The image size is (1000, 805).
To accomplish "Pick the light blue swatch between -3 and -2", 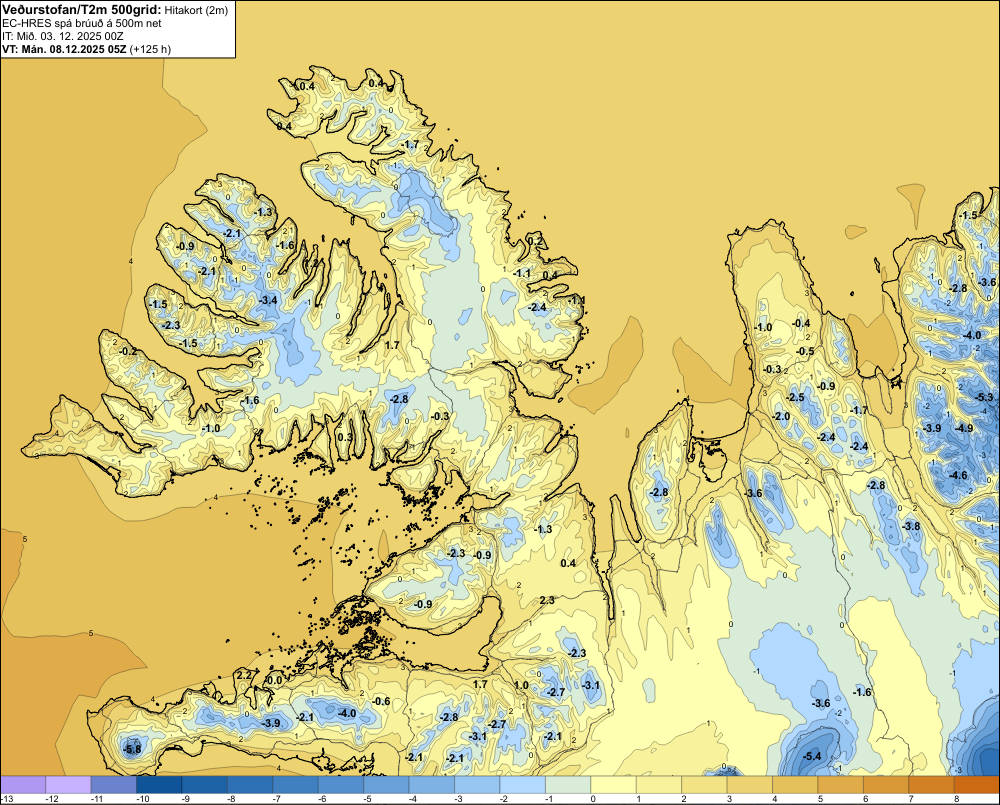I will [477, 785].
